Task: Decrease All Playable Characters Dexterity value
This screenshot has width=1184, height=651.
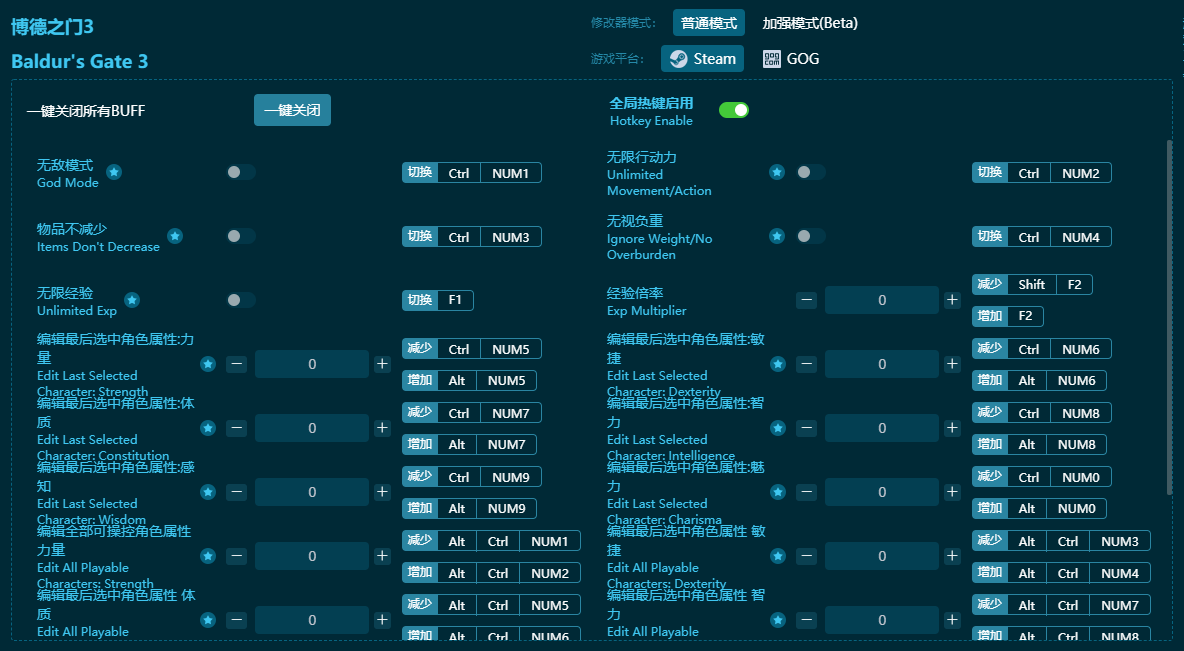Action: click(x=806, y=557)
